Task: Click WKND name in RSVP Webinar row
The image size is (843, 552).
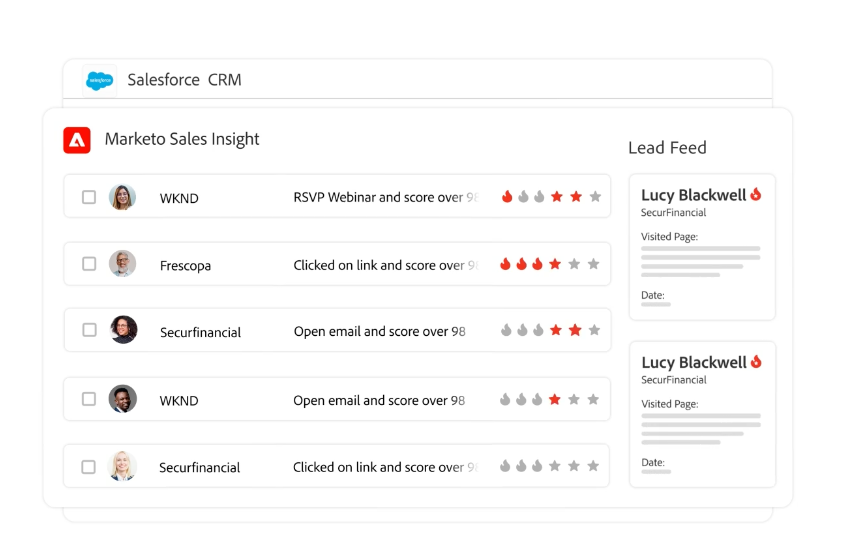Action: (179, 198)
